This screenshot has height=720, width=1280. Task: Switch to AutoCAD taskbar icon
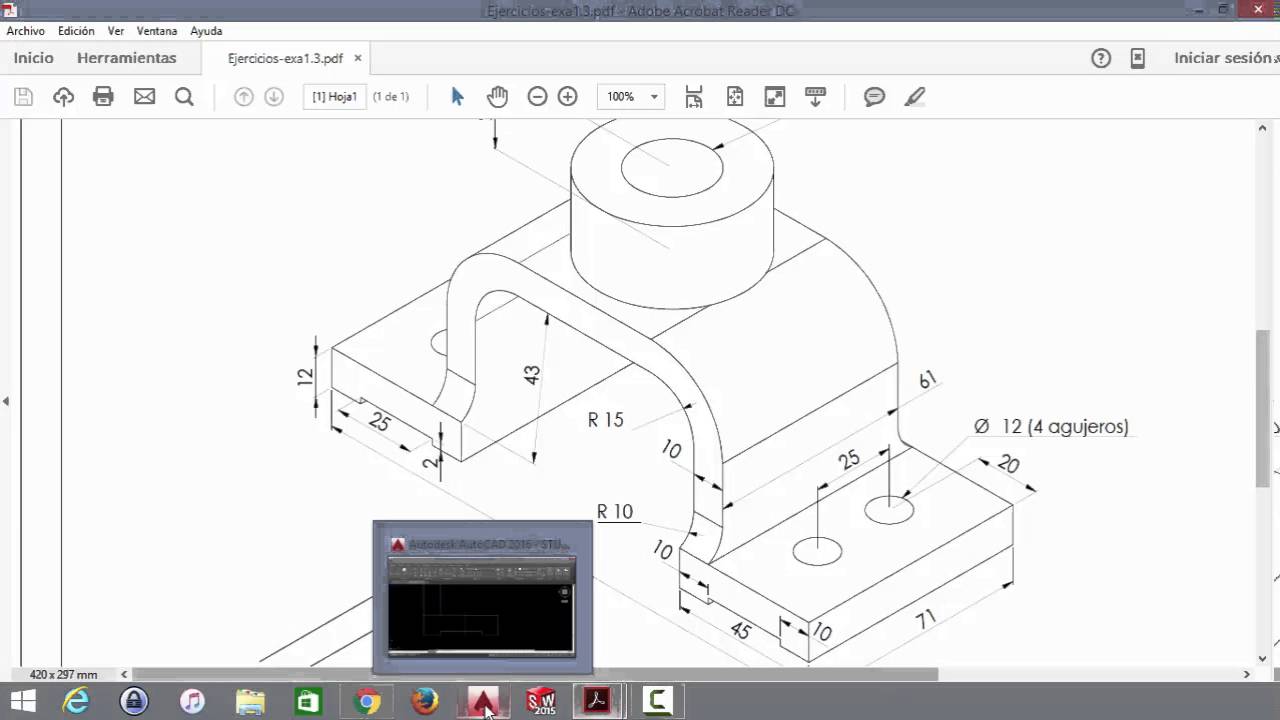pos(484,701)
